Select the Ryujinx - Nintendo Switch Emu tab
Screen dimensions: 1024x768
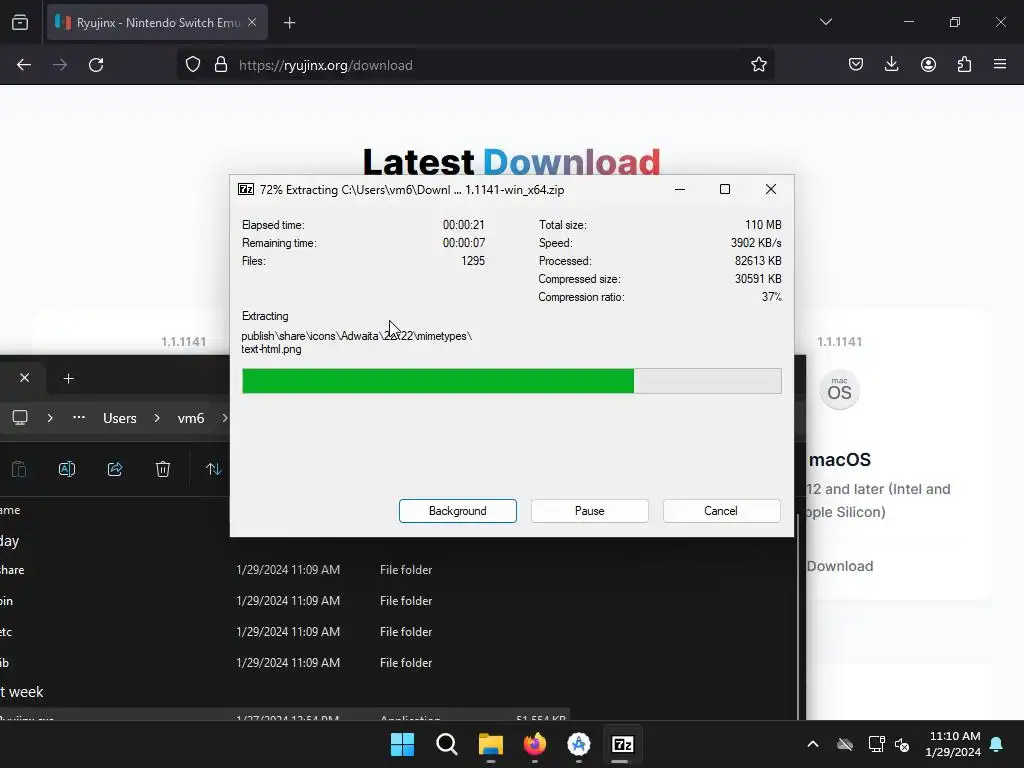[157, 22]
